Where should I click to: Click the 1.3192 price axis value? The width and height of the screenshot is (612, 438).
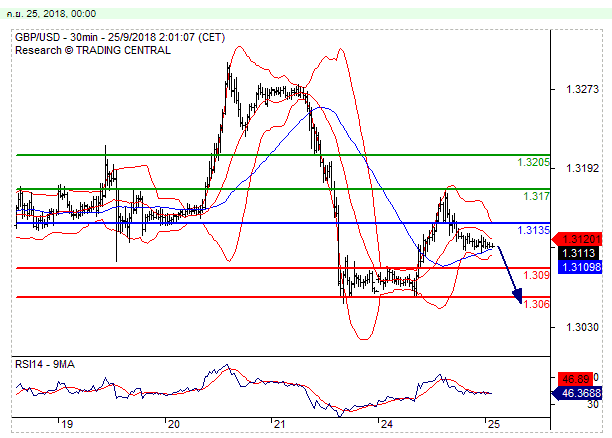582,168
